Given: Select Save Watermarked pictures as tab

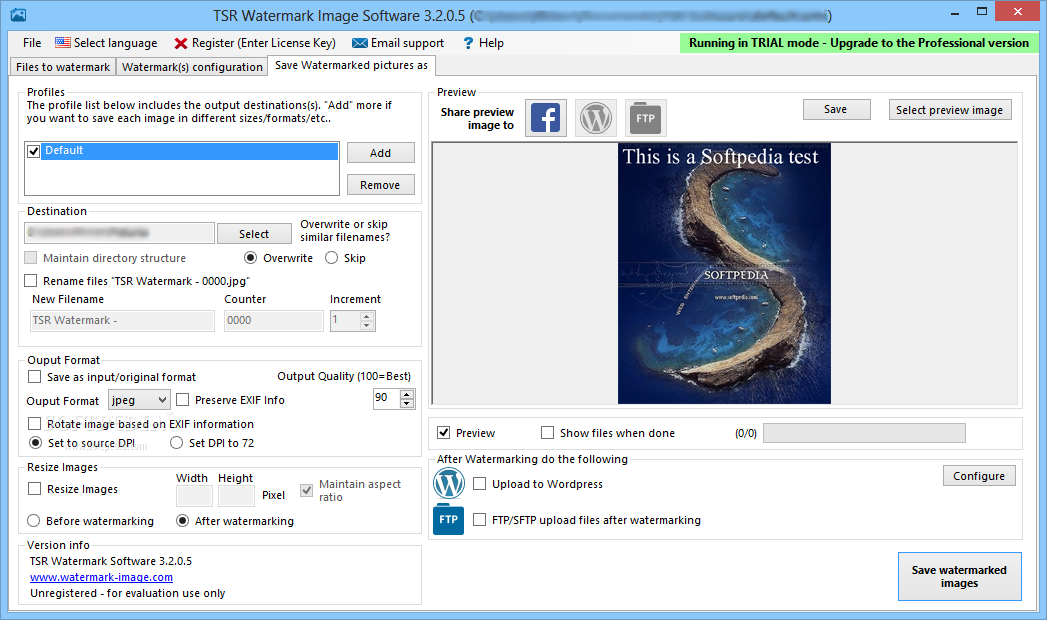Looking at the screenshot, I should pos(351,65).
